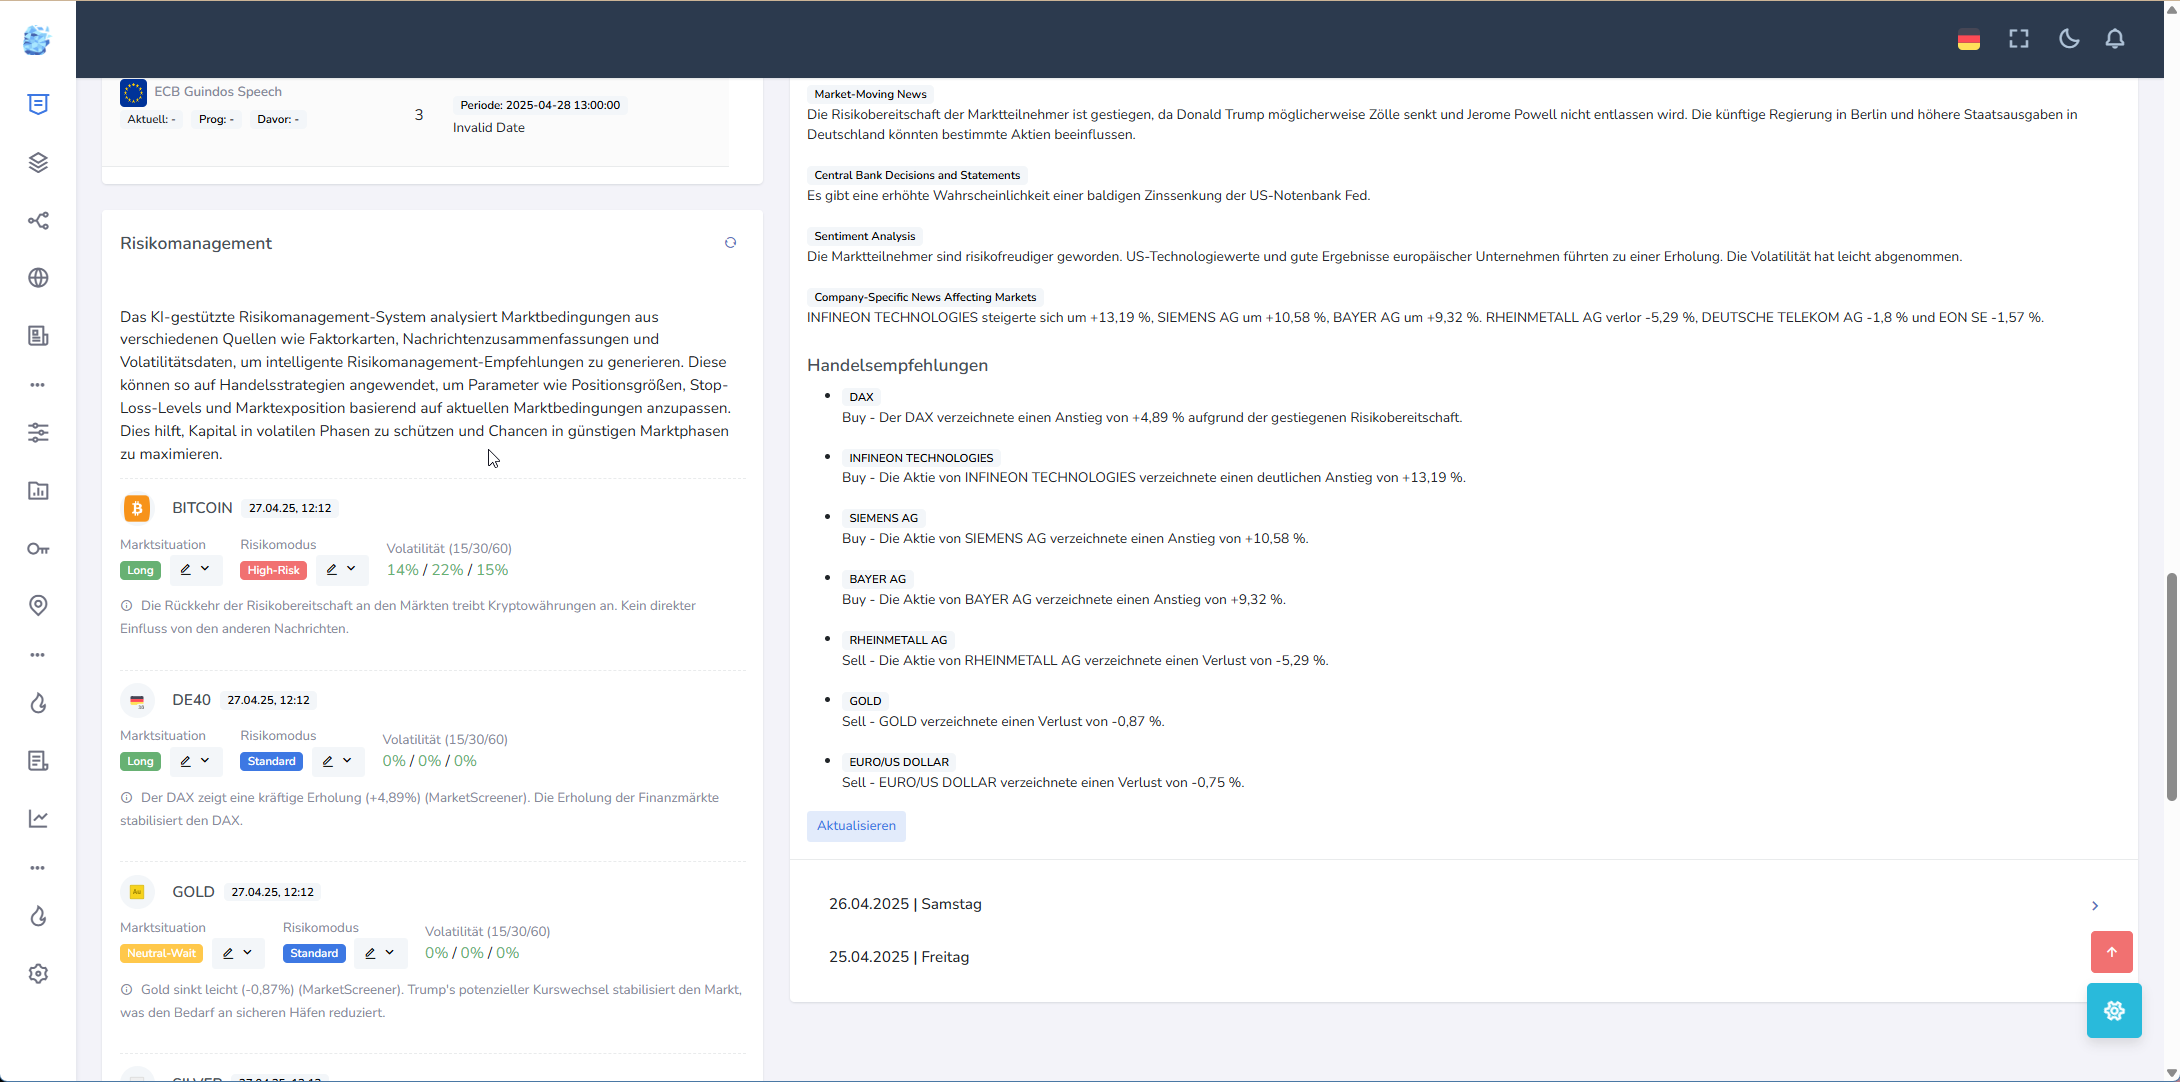Click the yellow GOLD asset icon

click(x=137, y=892)
